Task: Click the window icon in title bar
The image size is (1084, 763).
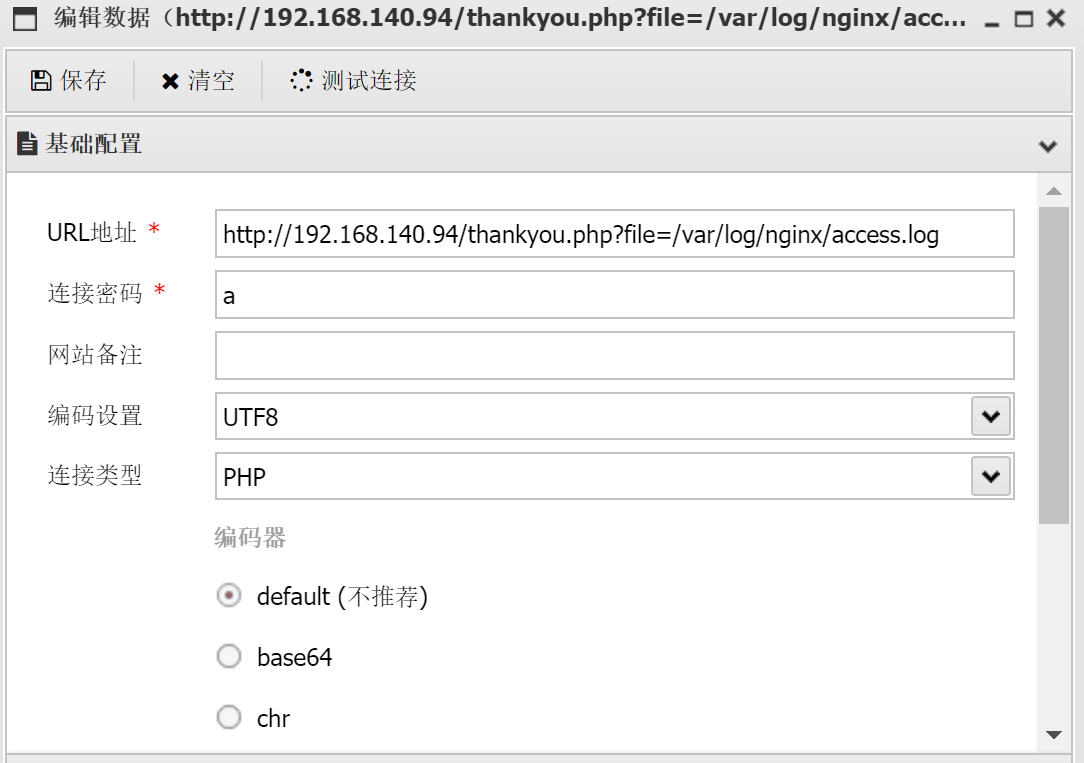Action: (25, 19)
